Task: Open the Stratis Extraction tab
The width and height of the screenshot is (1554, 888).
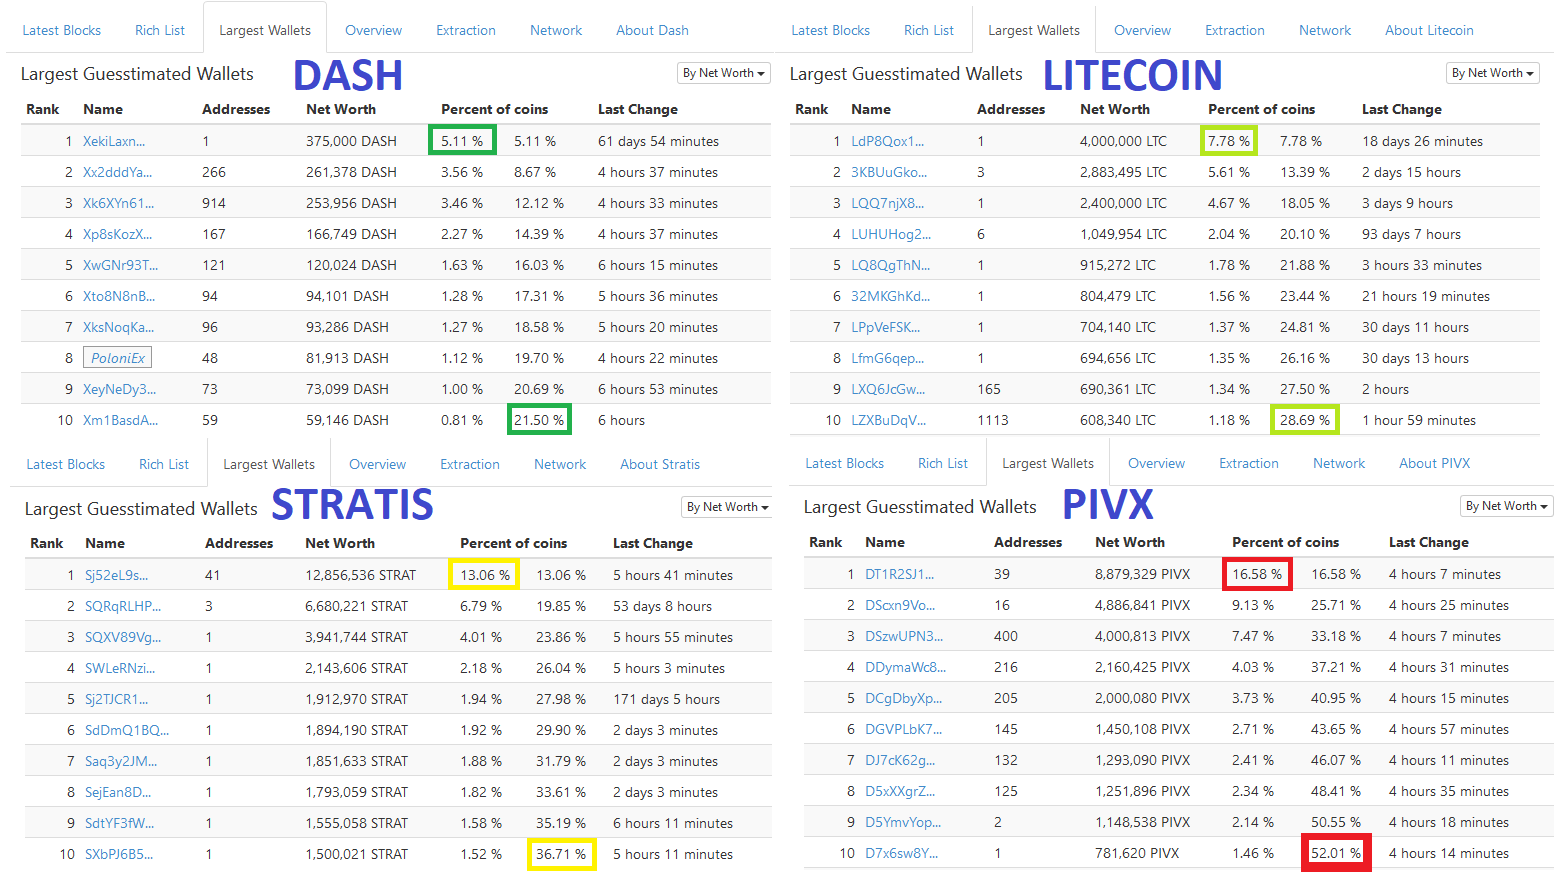Action: coord(470,464)
